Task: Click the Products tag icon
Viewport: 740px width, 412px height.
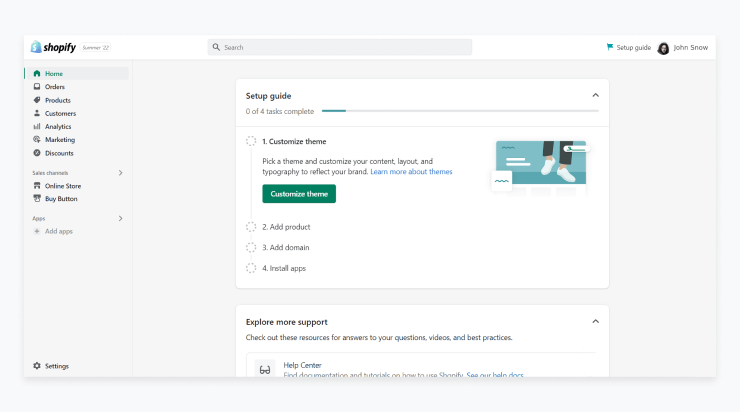Action: point(37,100)
